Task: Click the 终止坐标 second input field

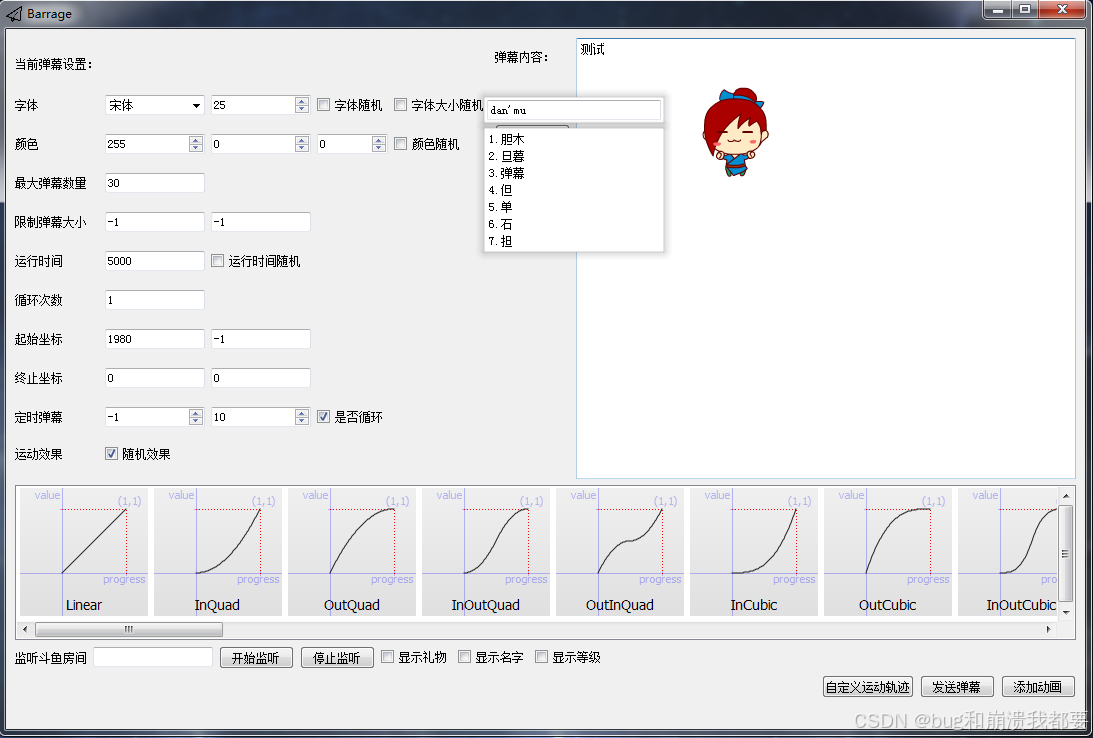Action: pyautogui.click(x=261, y=378)
